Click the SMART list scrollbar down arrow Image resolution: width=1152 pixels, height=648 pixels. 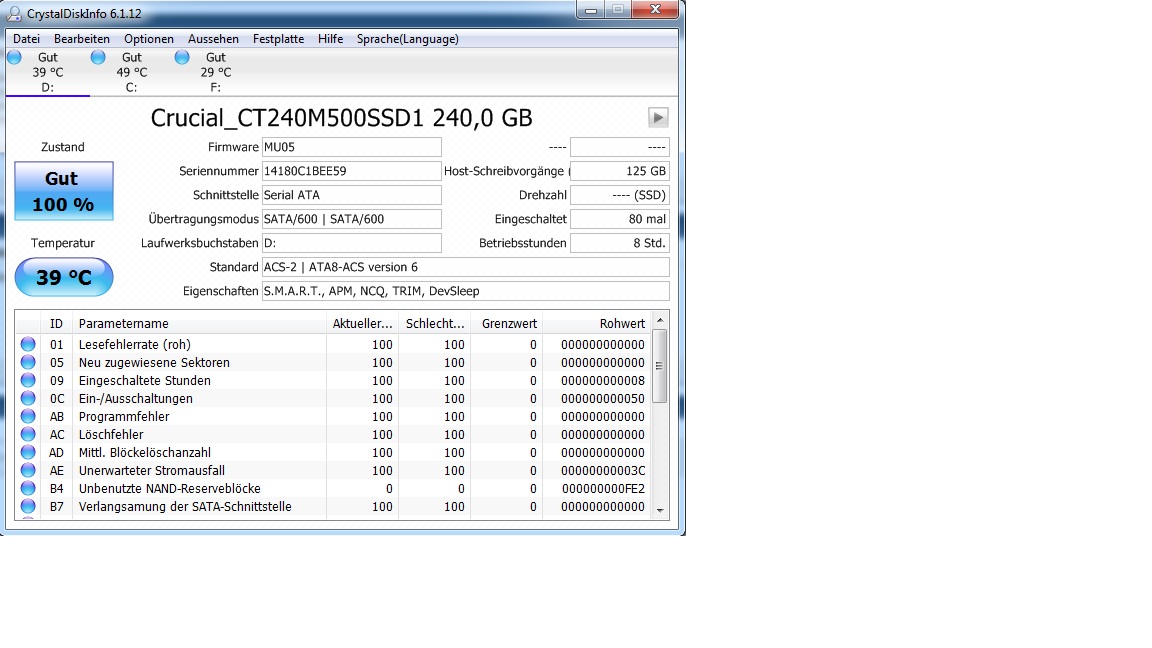coord(660,510)
